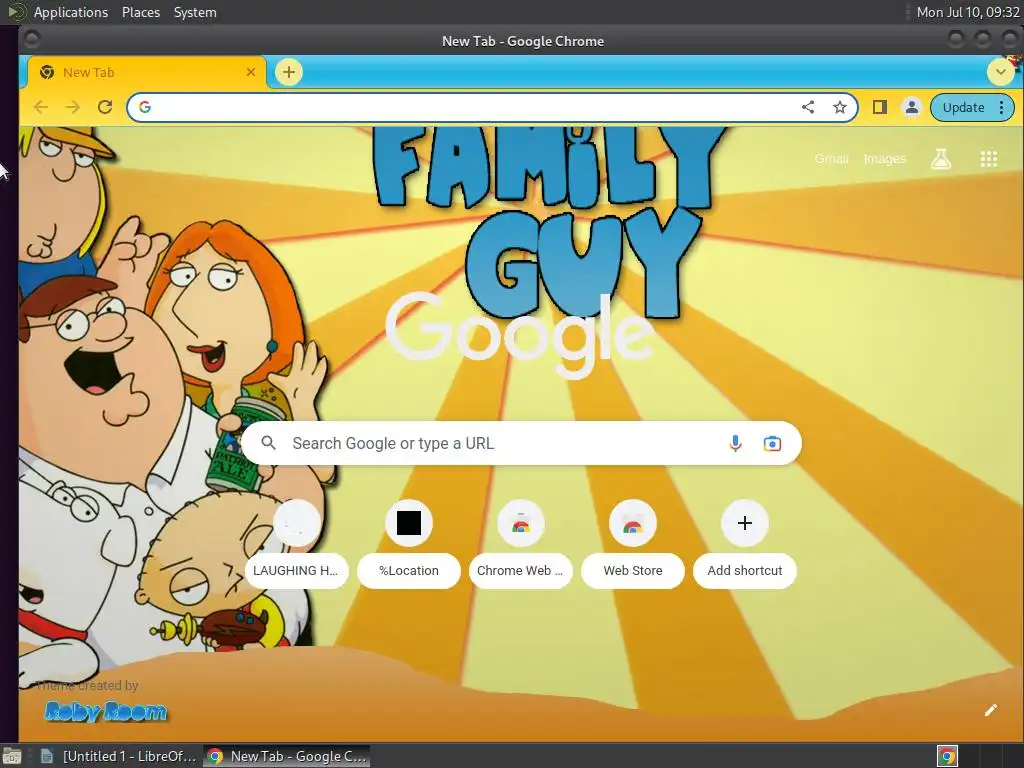Select New Tab - Google Chrome taskbar entry
Image resolution: width=1024 pixels, height=768 pixels.
pyautogui.click(x=287, y=756)
